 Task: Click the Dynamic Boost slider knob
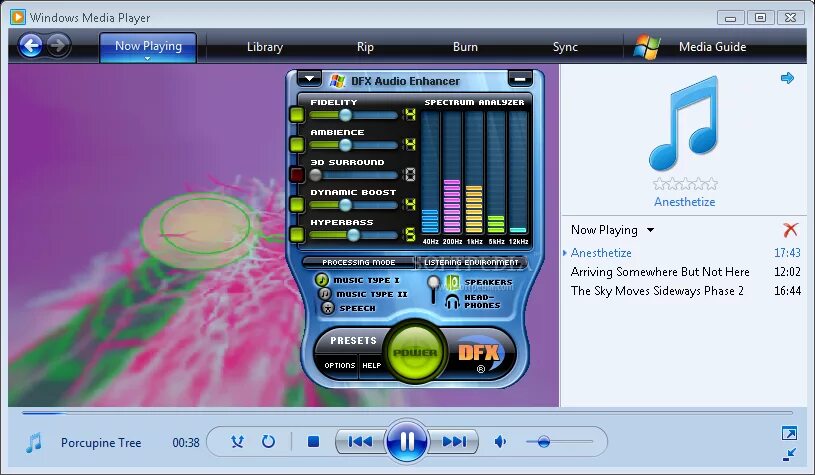click(345, 205)
